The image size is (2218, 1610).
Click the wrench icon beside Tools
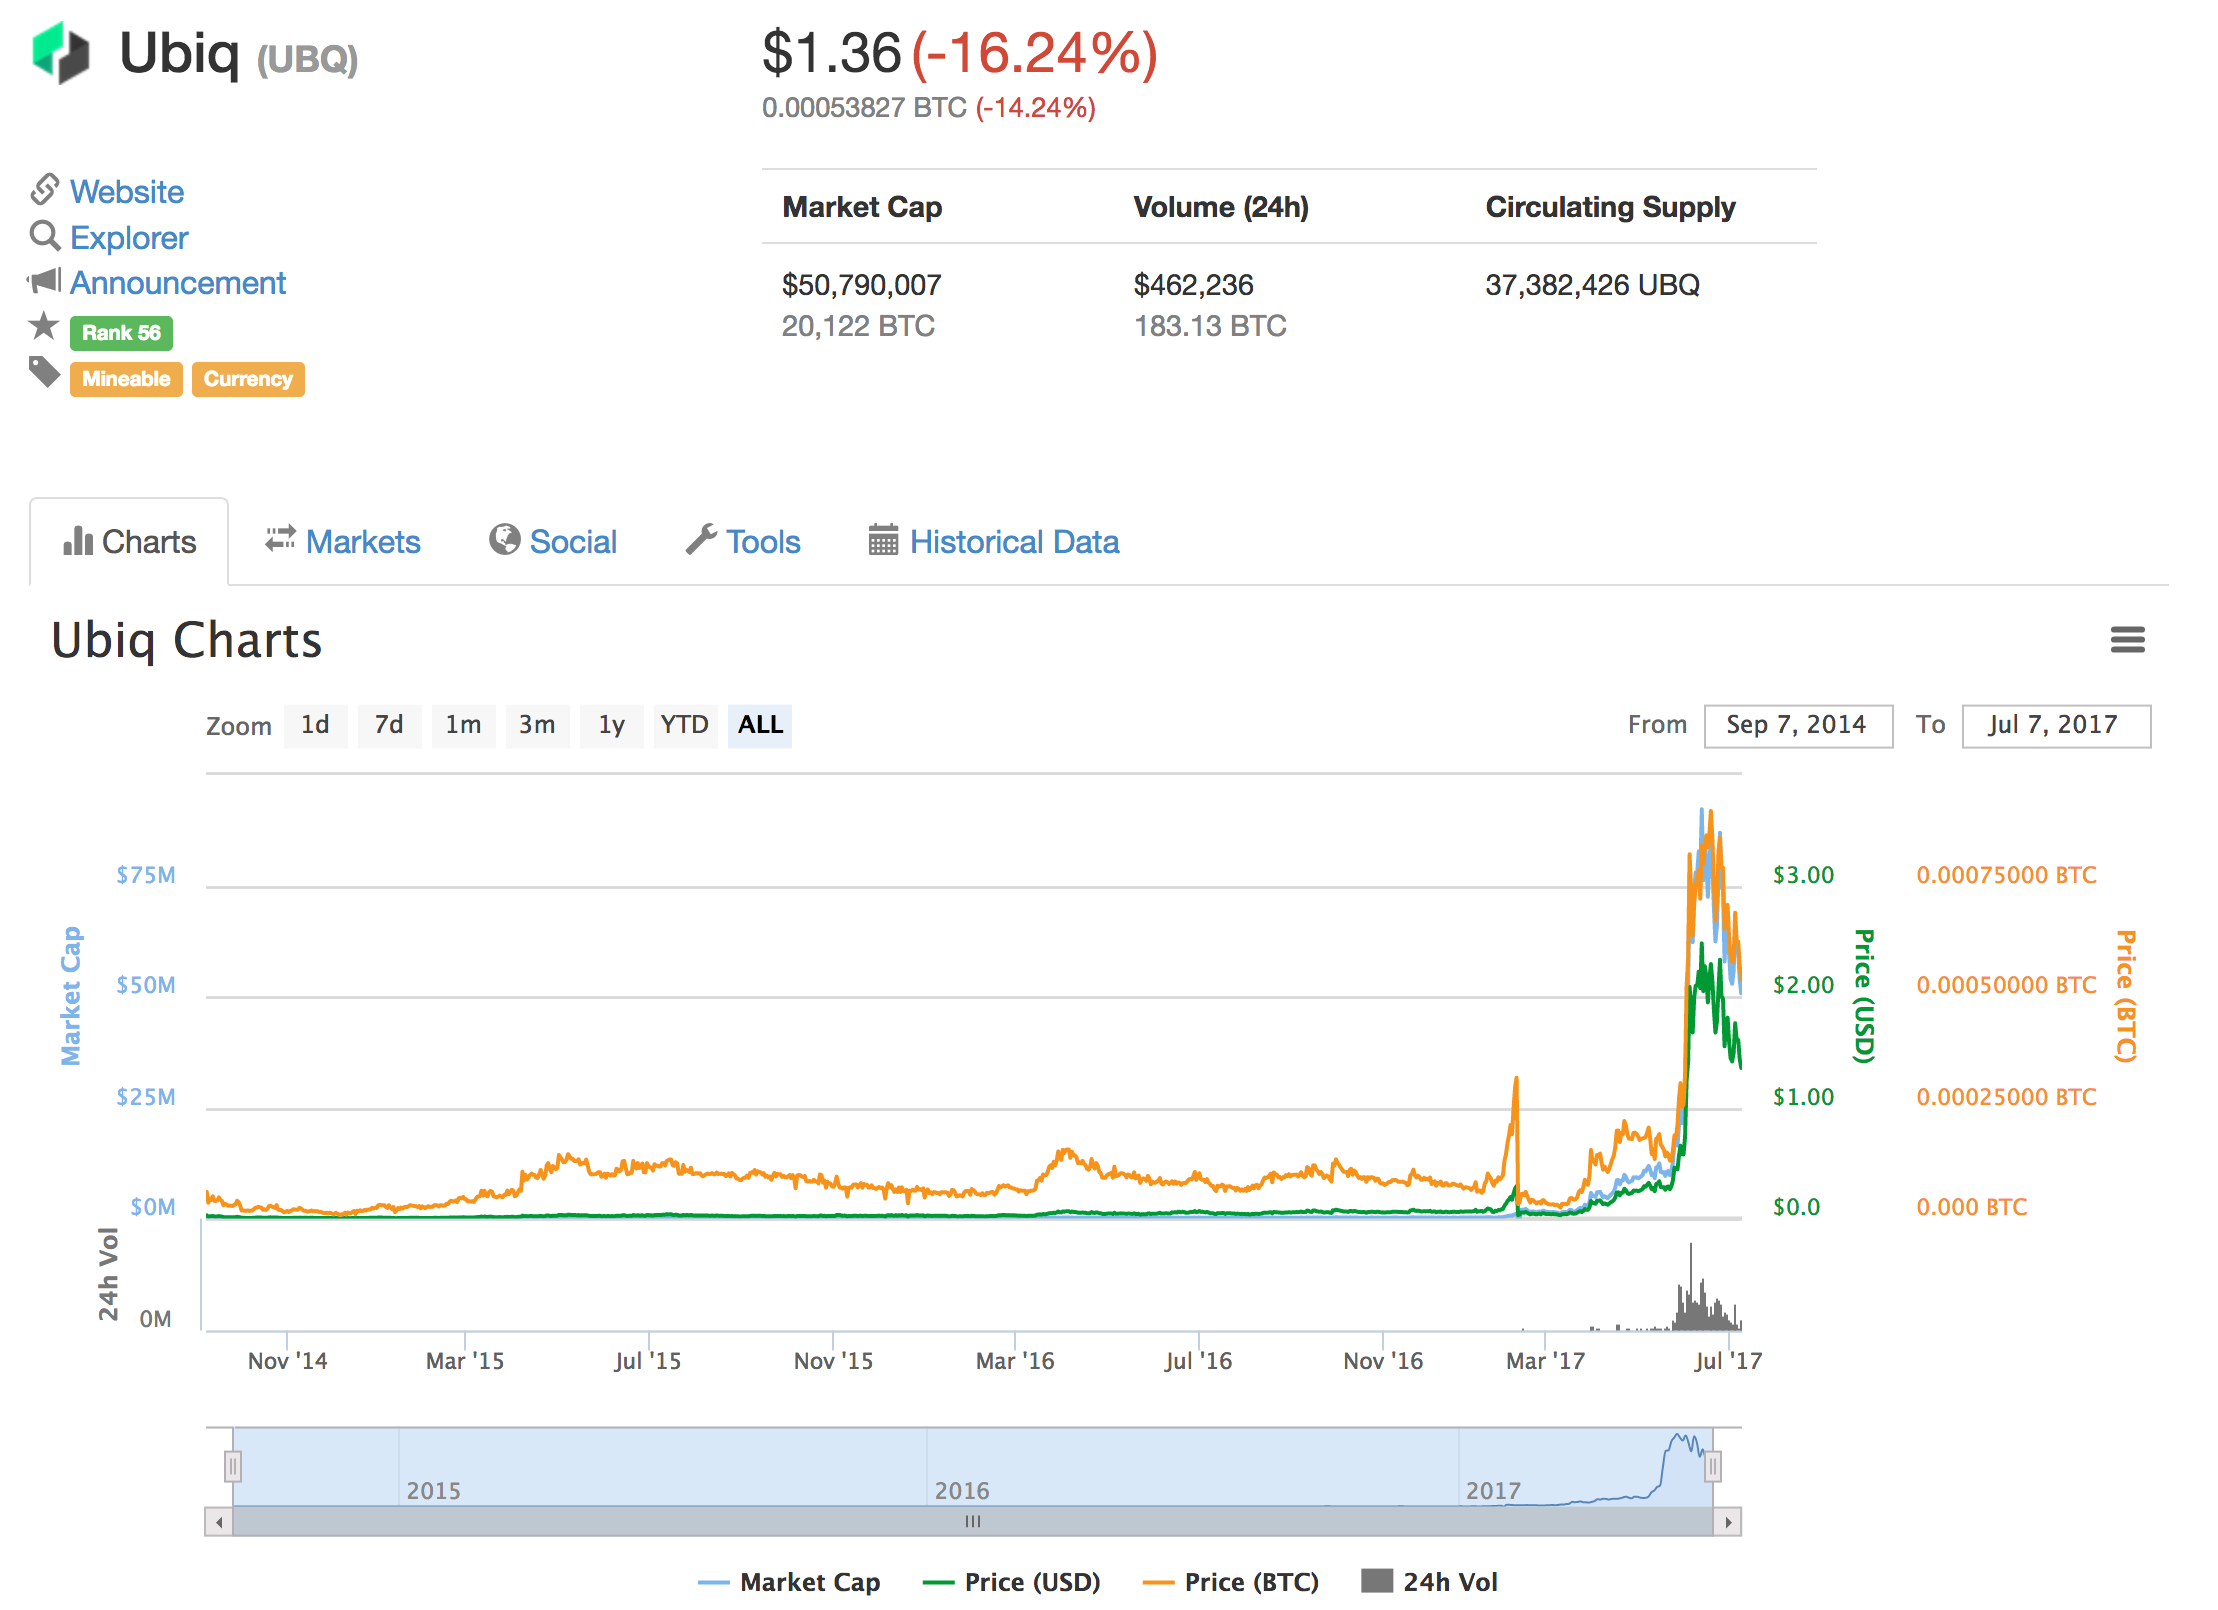pyautogui.click(x=701, y=539)
